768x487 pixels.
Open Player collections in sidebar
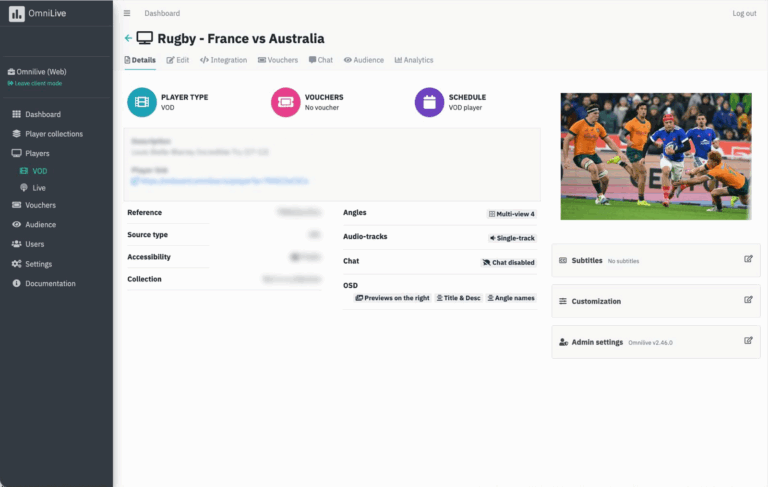tap(54, 134)
